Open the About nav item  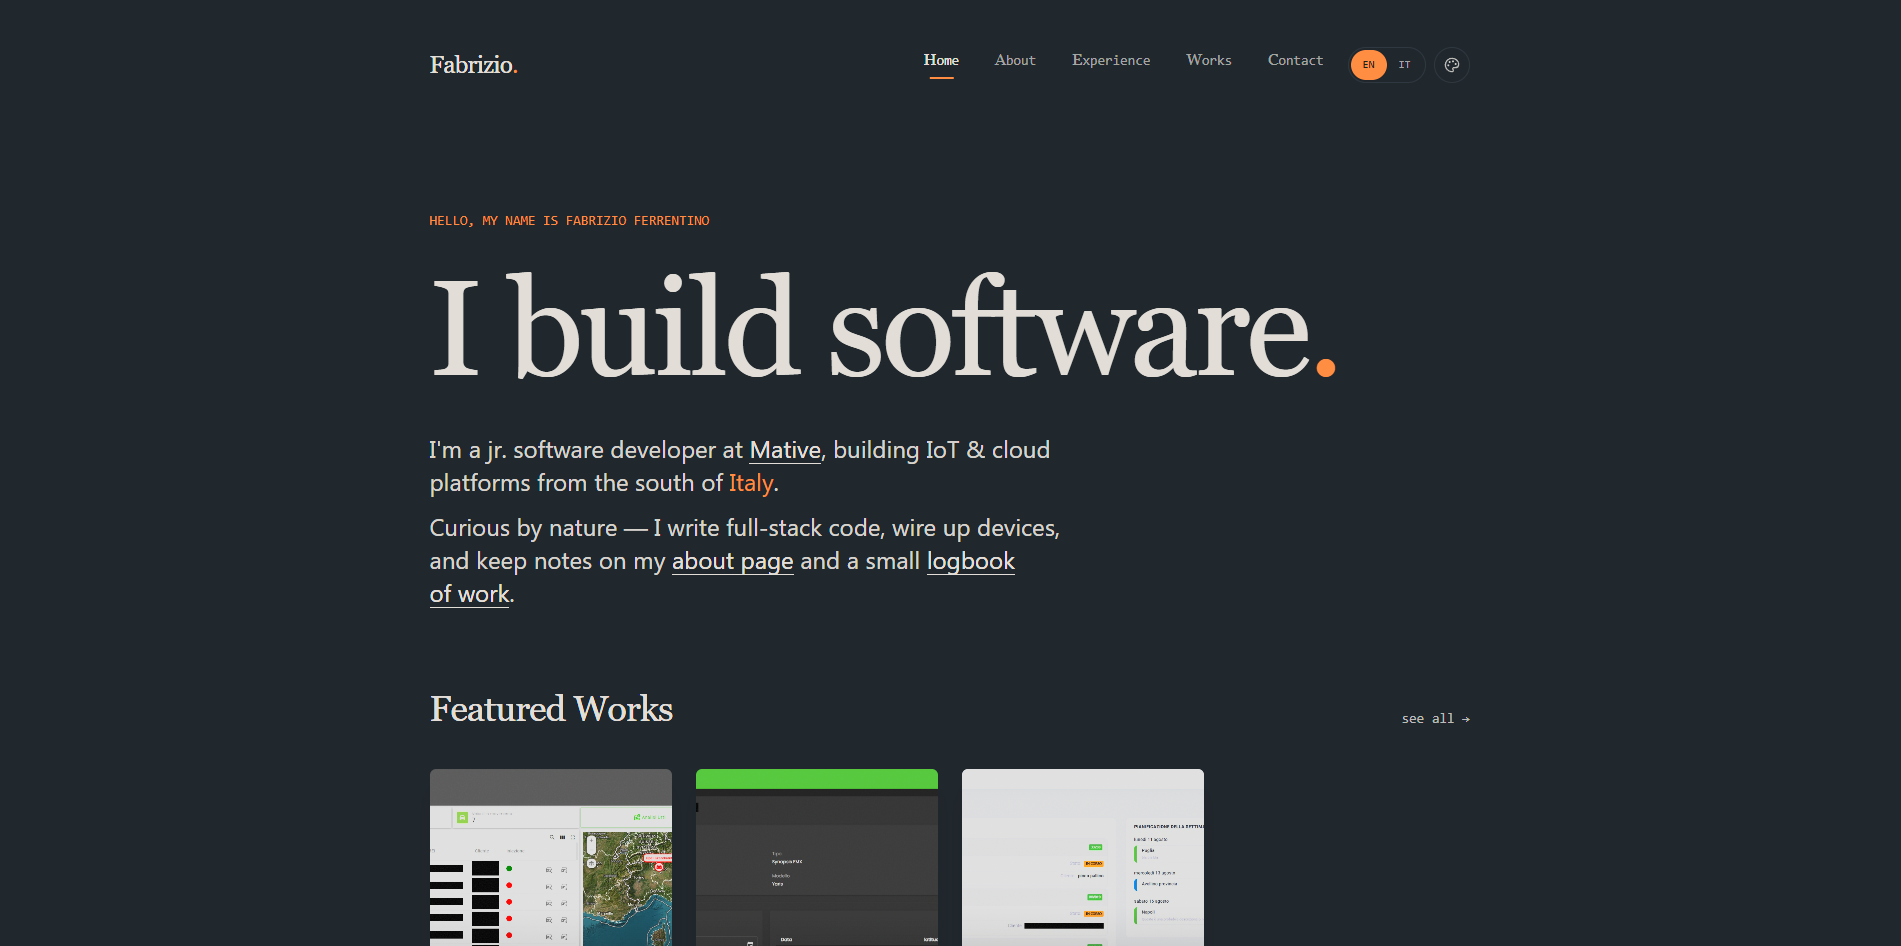[x=1015, y=61]
